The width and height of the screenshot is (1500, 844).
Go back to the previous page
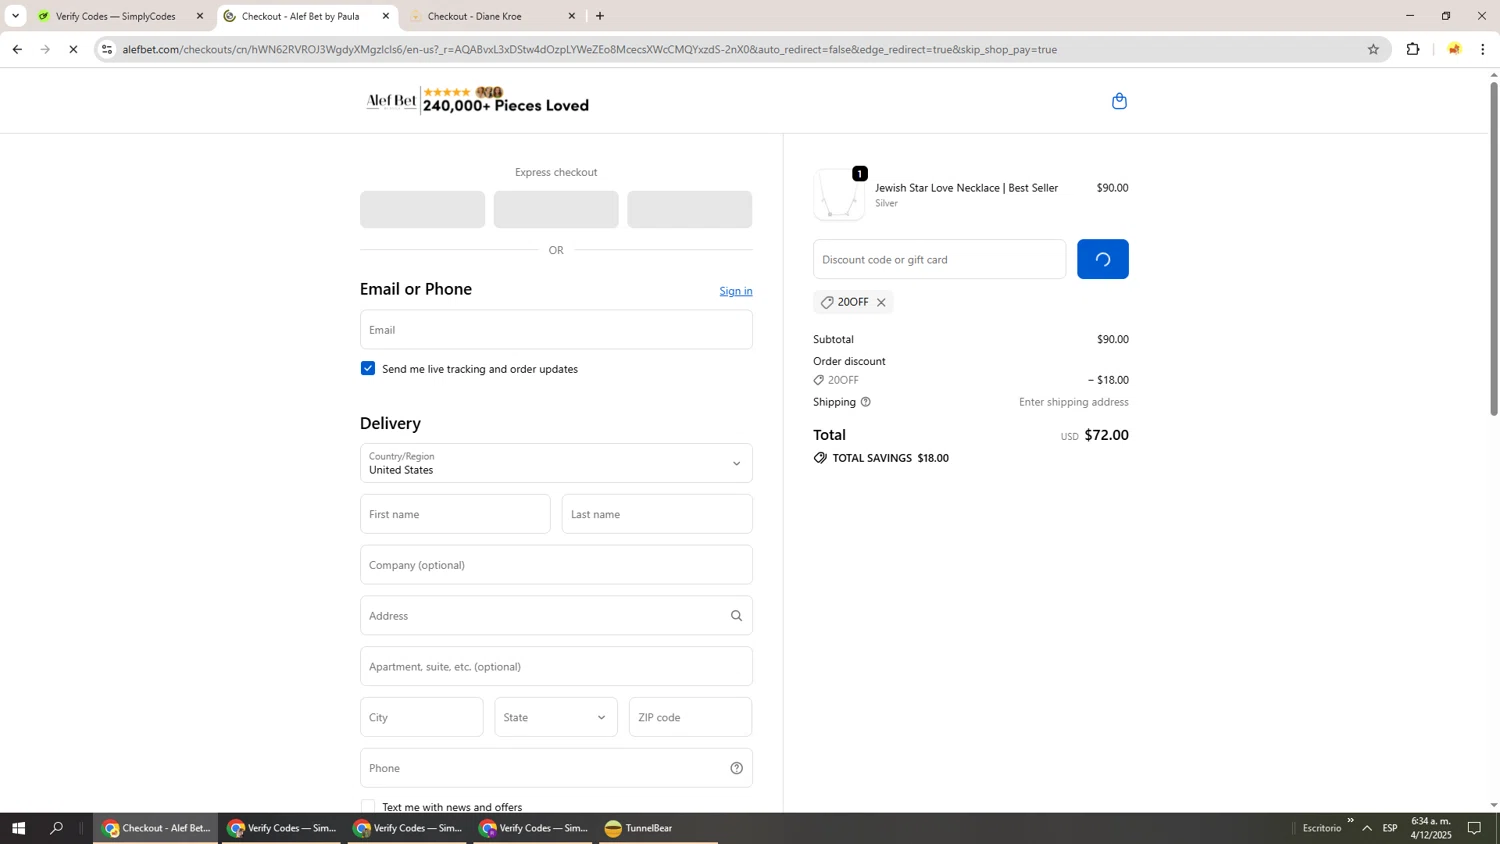[x=17, y=49]
